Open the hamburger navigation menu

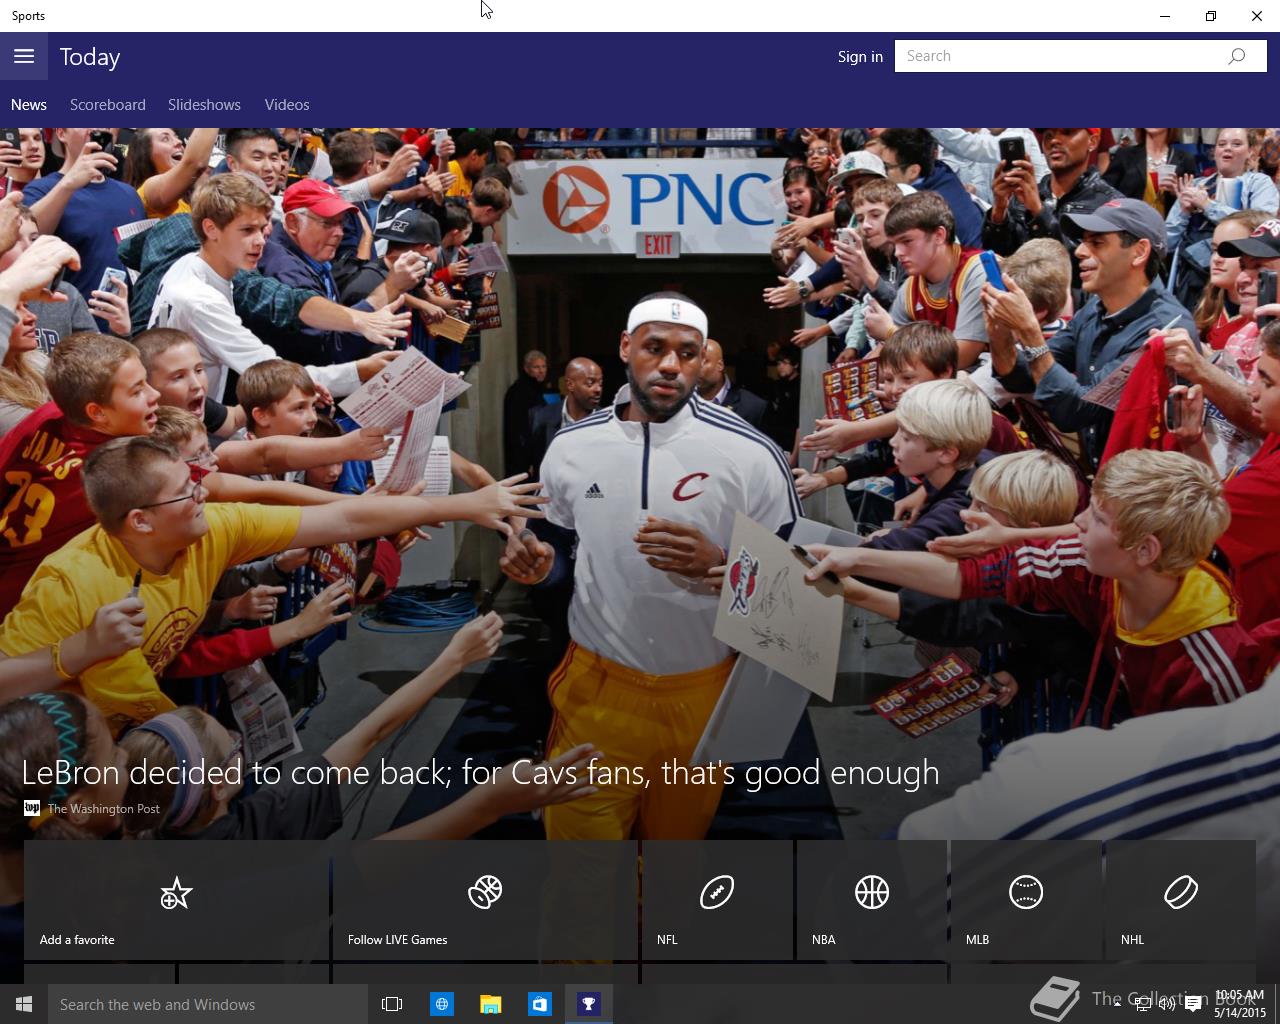point(24,56)
